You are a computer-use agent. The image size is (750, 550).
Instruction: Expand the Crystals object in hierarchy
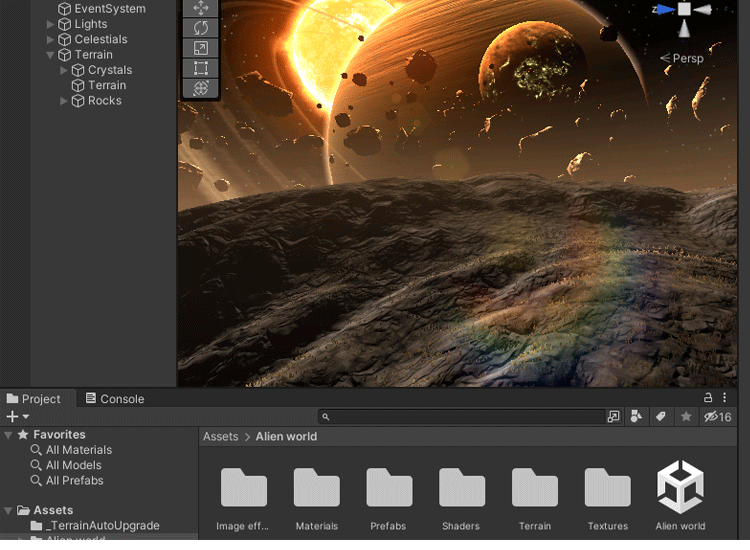point(64,70)
